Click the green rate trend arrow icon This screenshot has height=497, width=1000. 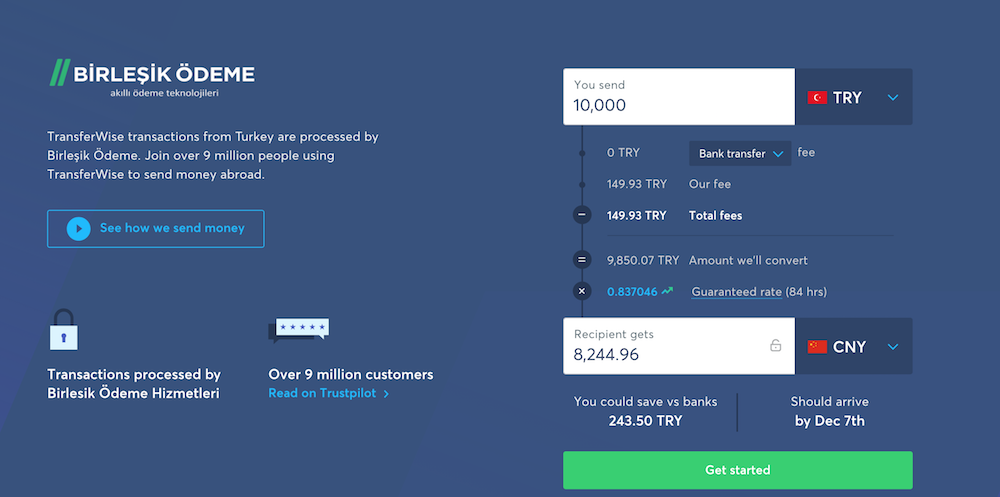(667, 291)
